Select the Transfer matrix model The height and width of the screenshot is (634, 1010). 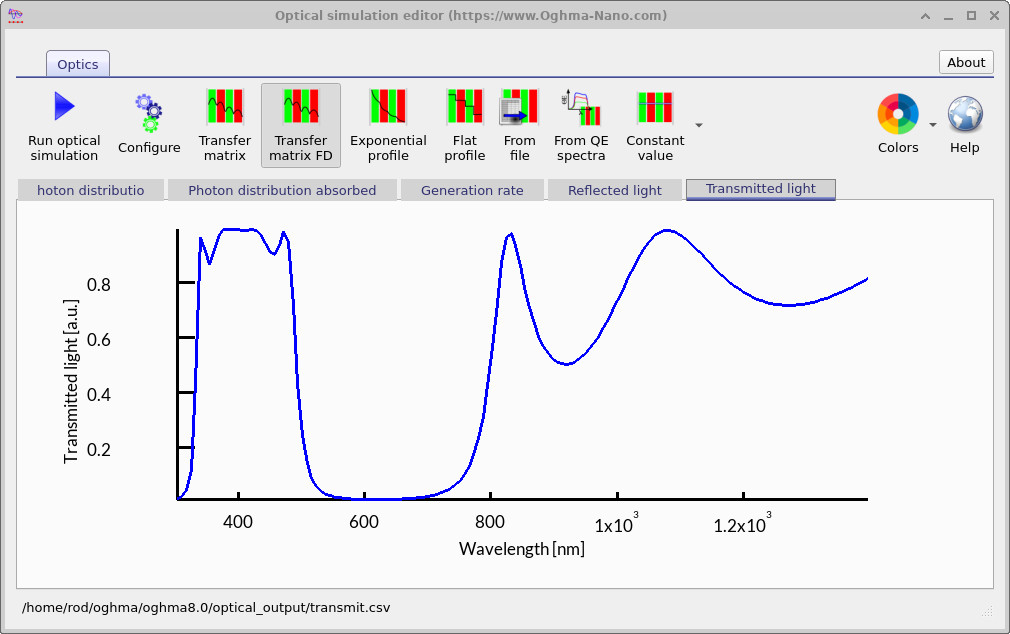coord(225,125)
